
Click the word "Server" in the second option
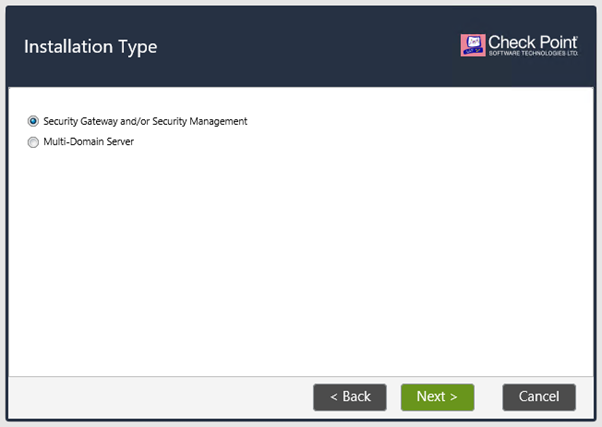click(118, 142)
